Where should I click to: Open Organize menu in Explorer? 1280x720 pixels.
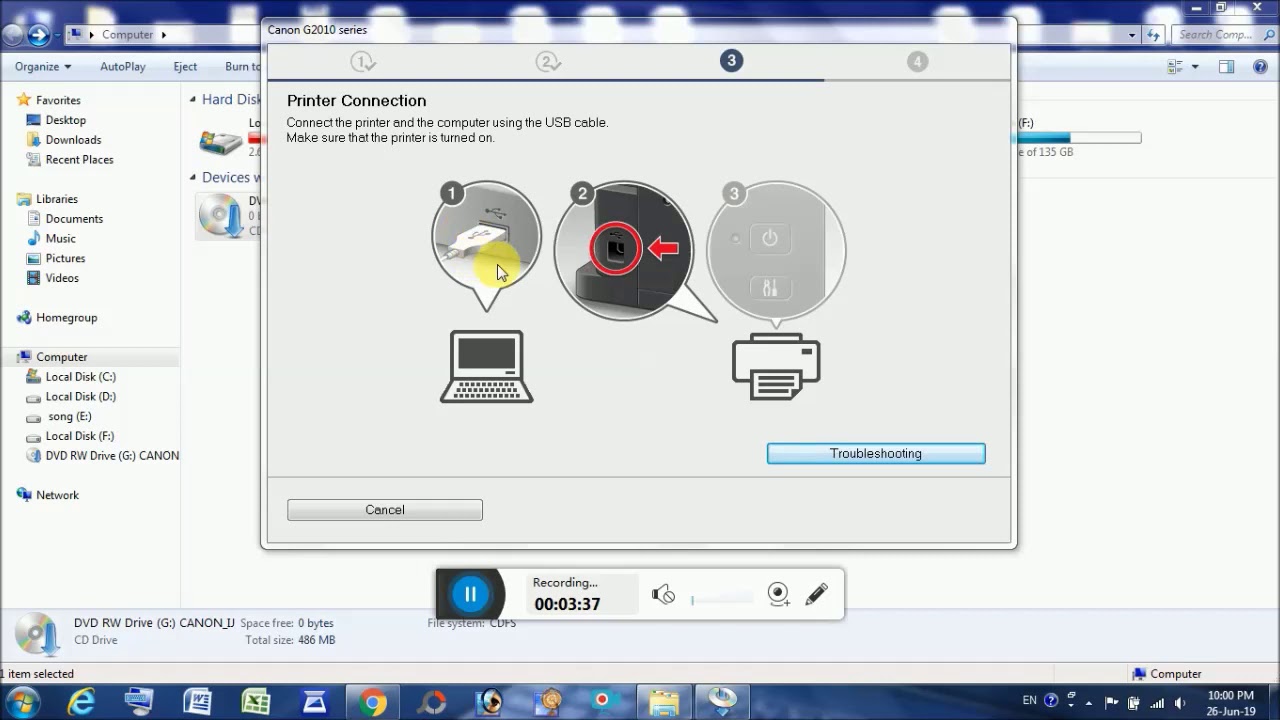pos(43,67)
